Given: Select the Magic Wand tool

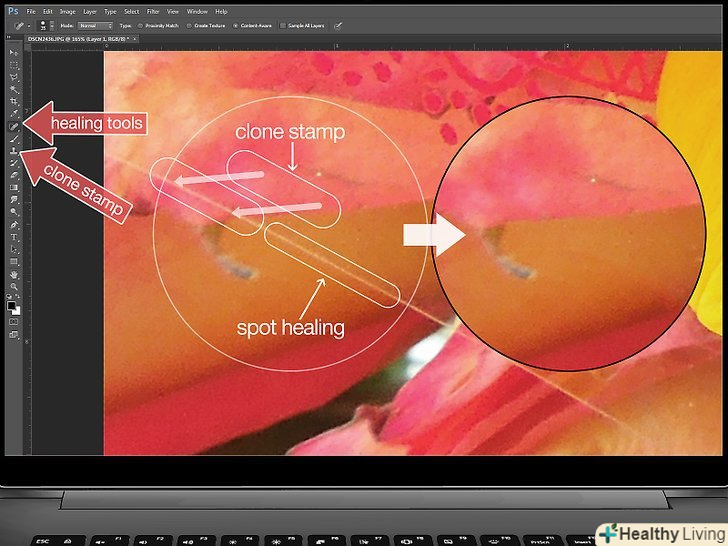Looking at the screenshot, I should coord(13,89).
